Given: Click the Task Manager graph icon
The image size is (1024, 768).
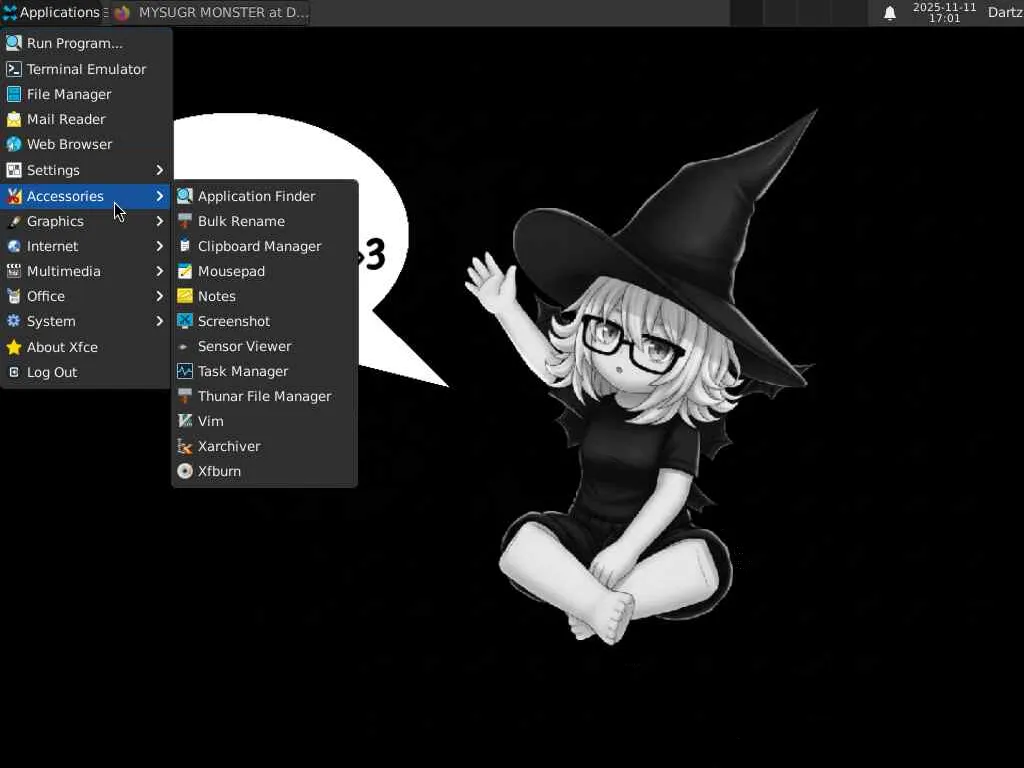Looking at the screenshot, I should (185, 371).
